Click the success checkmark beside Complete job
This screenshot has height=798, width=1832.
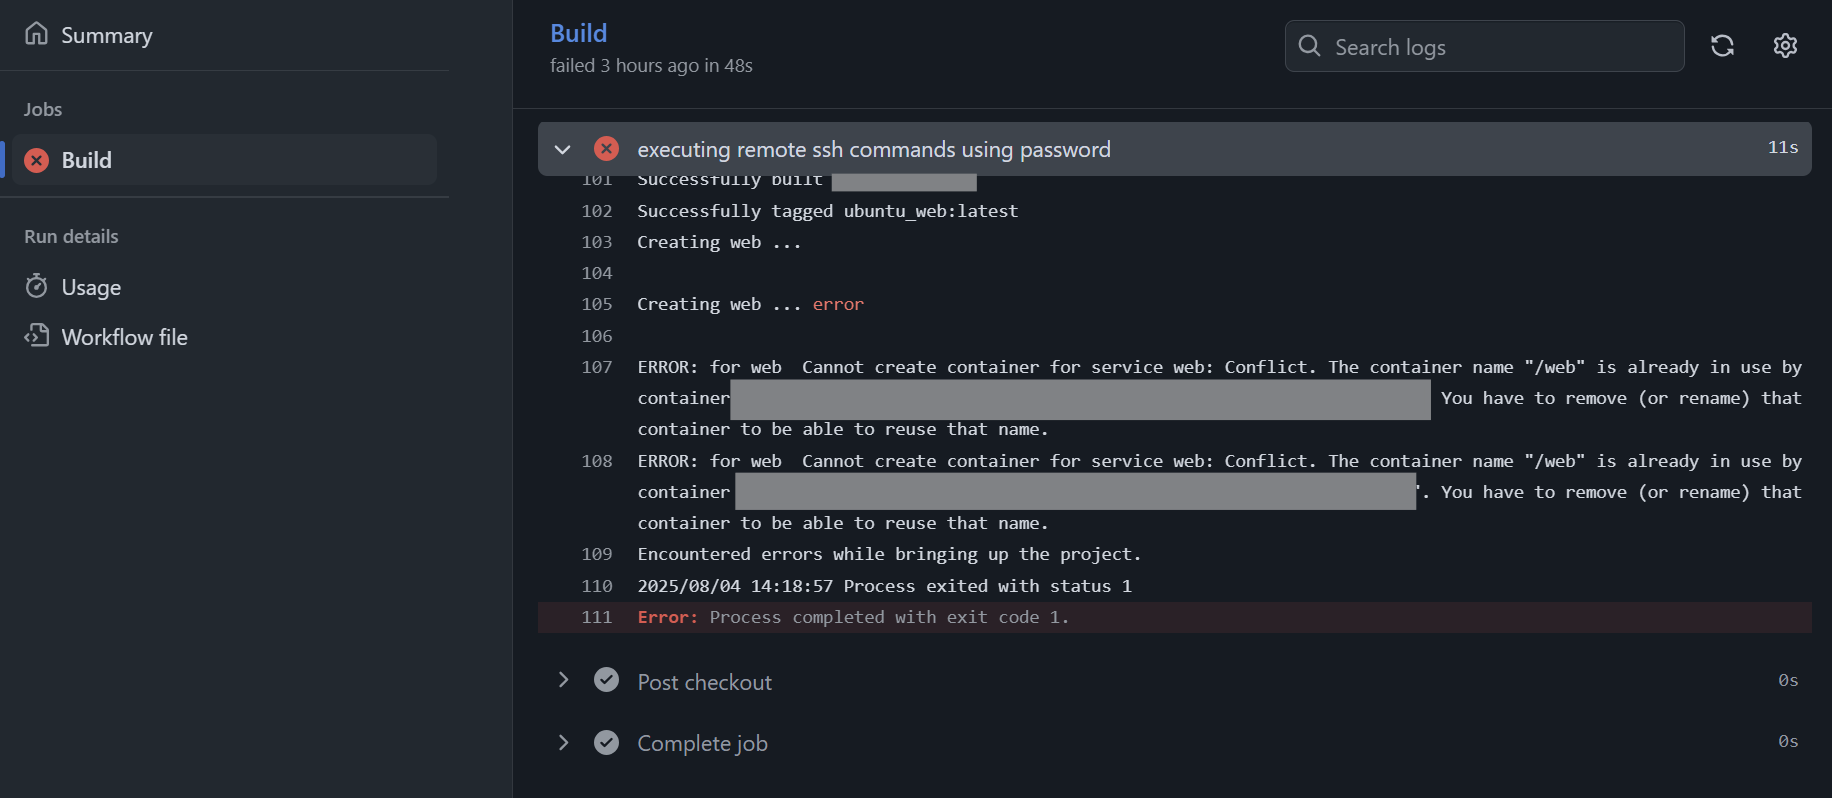[606, 742]
